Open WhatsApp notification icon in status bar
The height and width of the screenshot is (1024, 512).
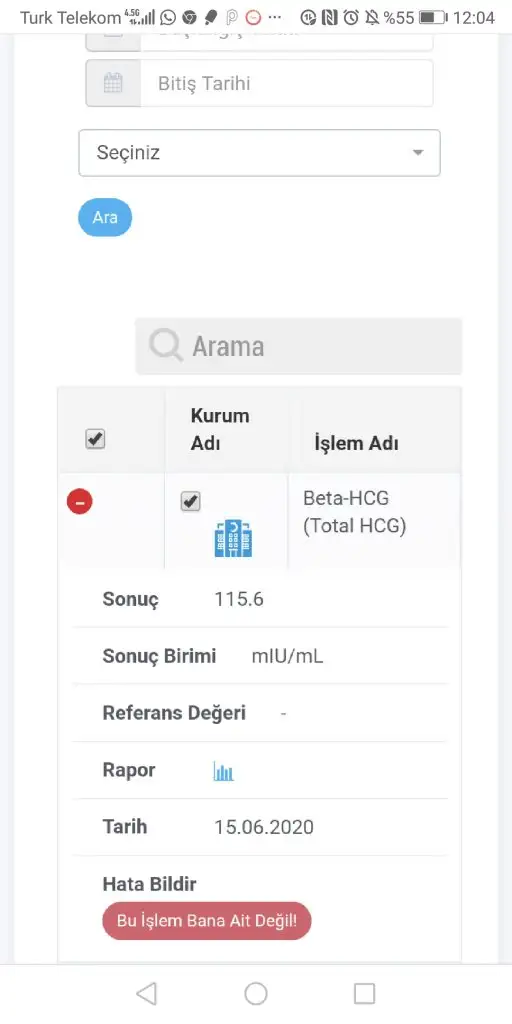click(x=168, y=18)
